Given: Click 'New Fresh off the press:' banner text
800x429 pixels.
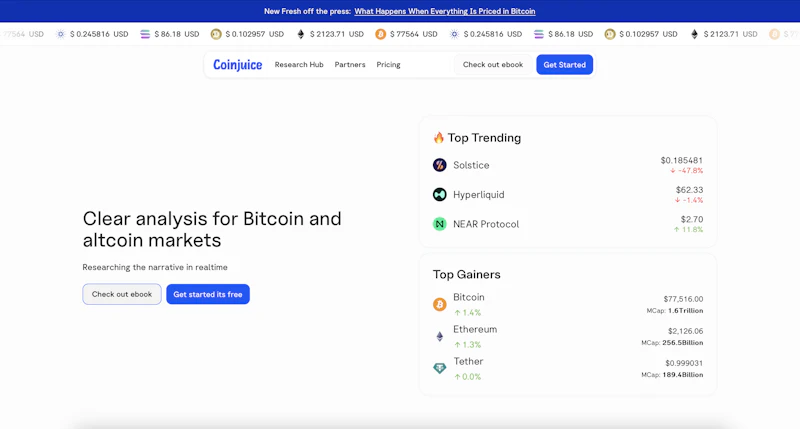Looking at the screenshot, I should click(x=307, y=11).
